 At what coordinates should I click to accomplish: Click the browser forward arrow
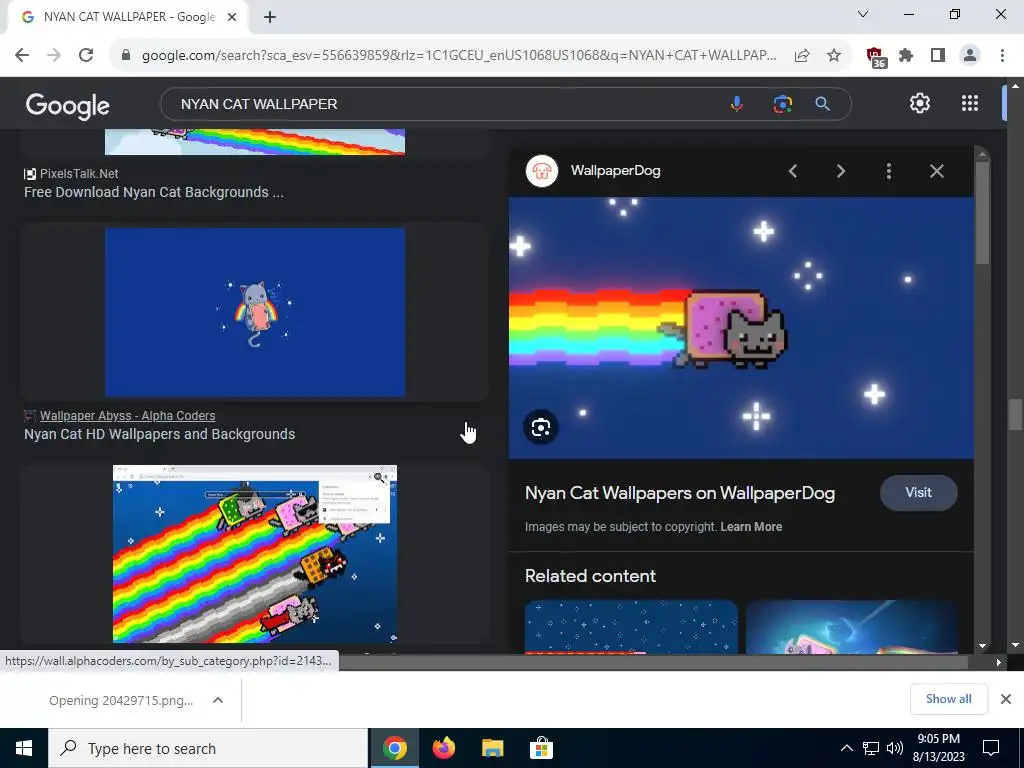coord(54,55)
